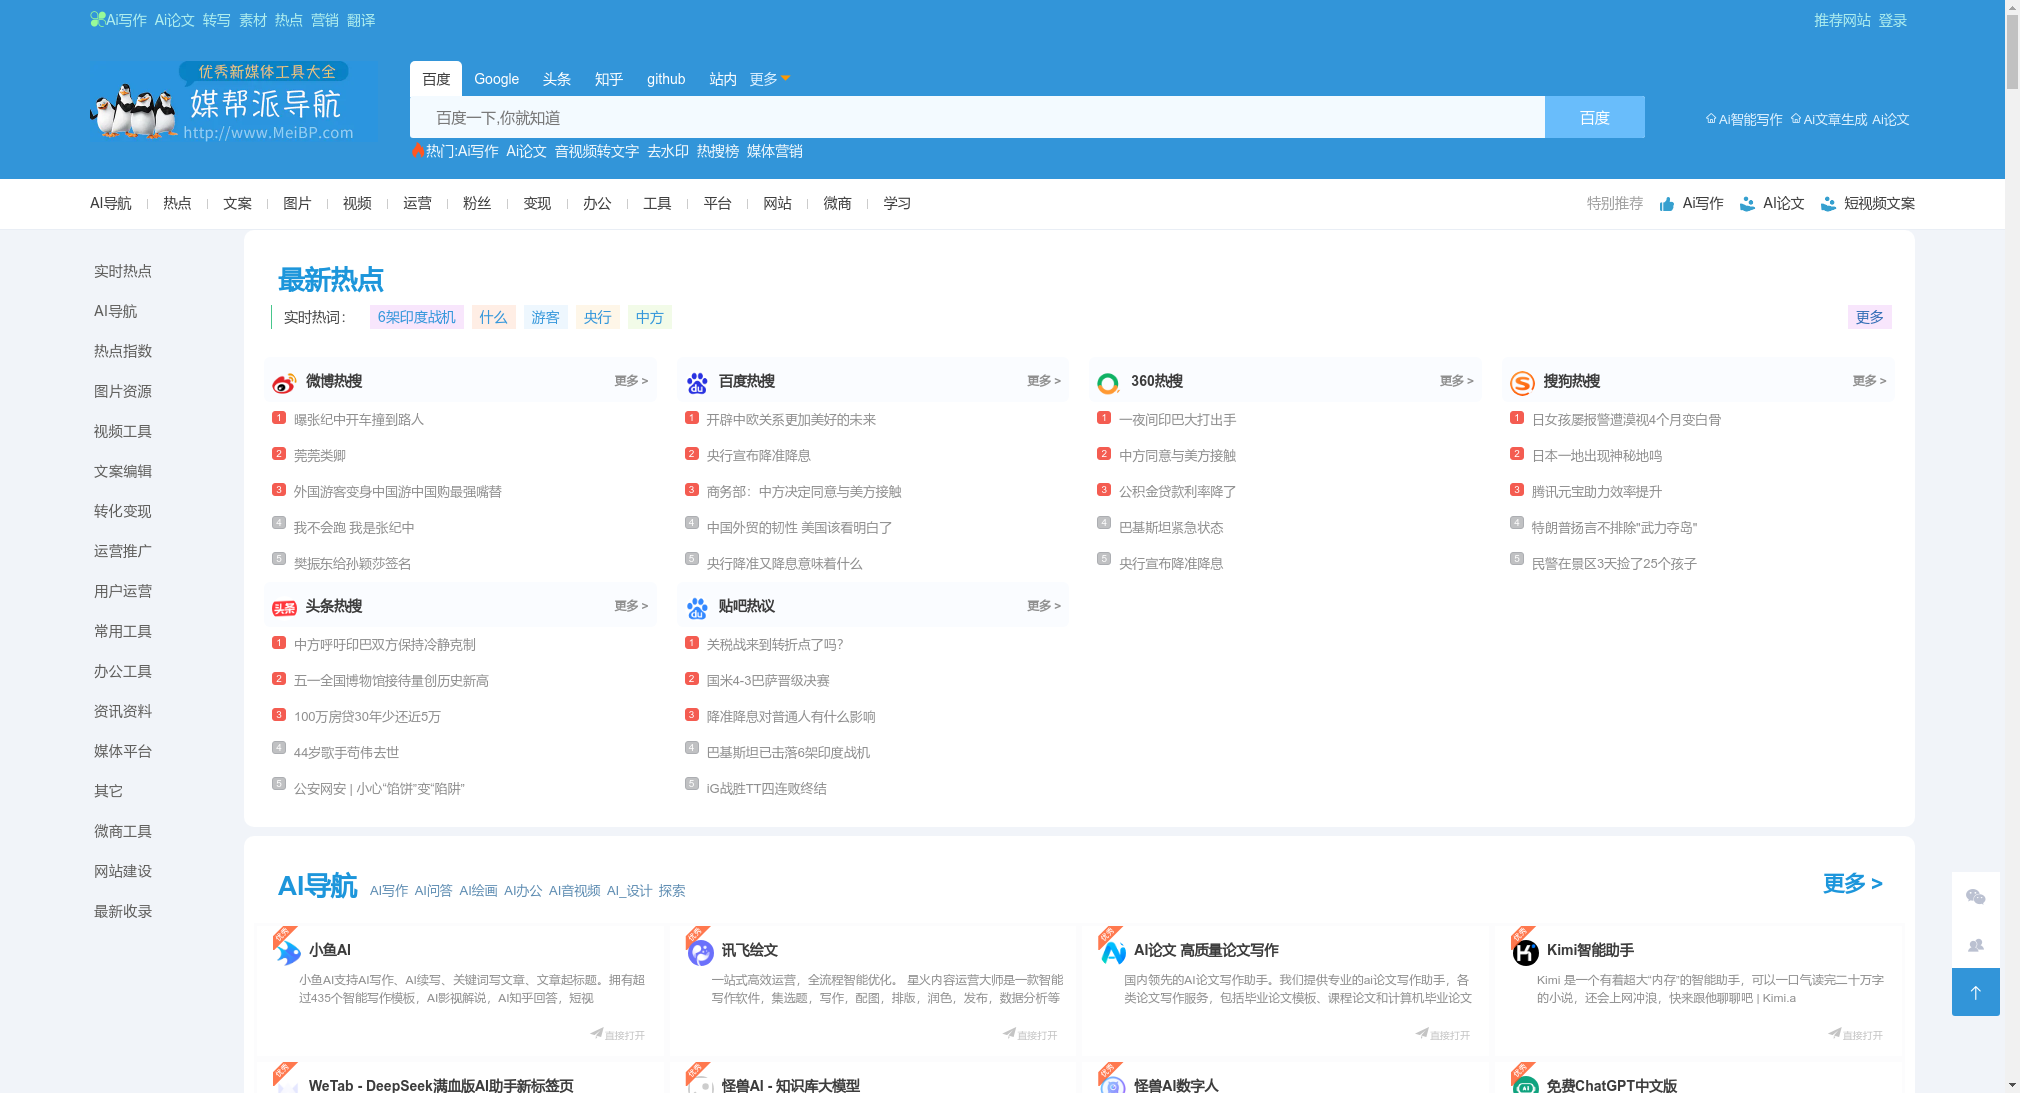Expand 更多 for Weibo hot search list
Image resolution: width=2020 pixels, height=1093 pixels.
tap(631, 381)
